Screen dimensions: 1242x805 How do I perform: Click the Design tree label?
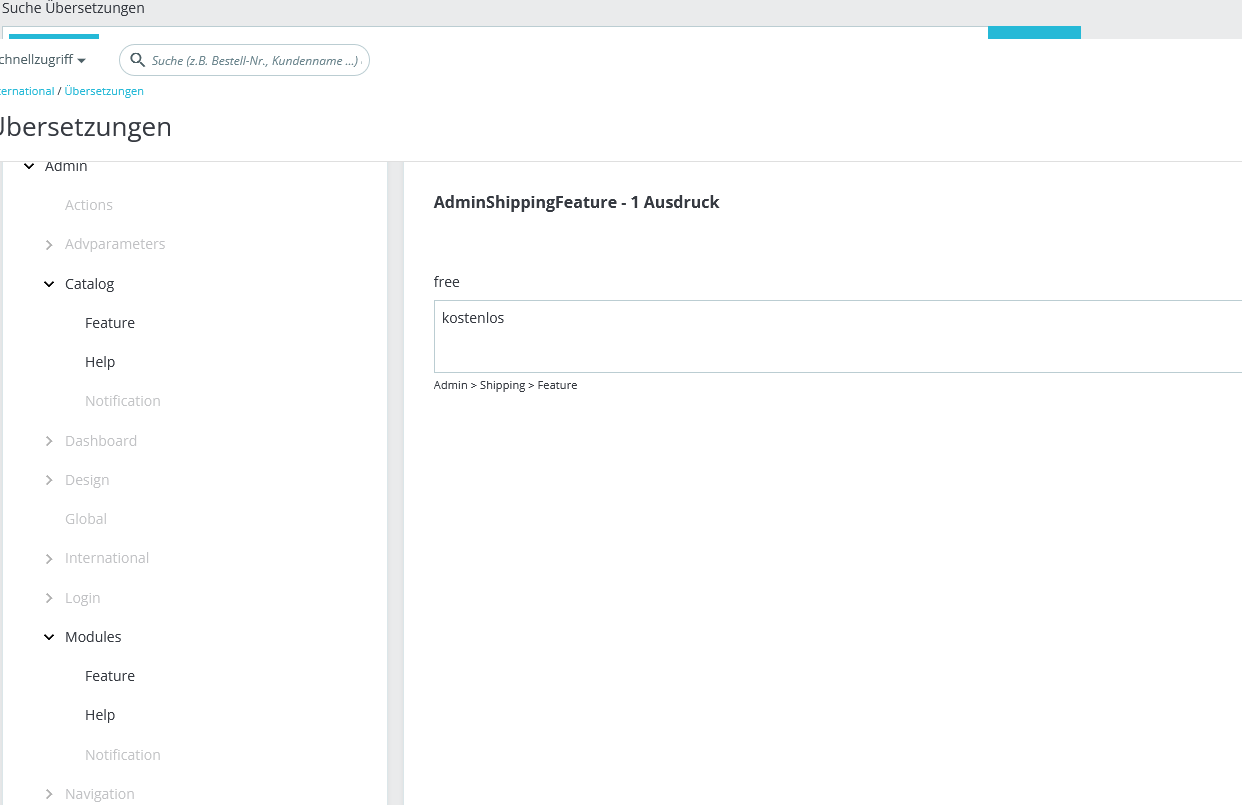pyautogui.click(x=87, y=480)
